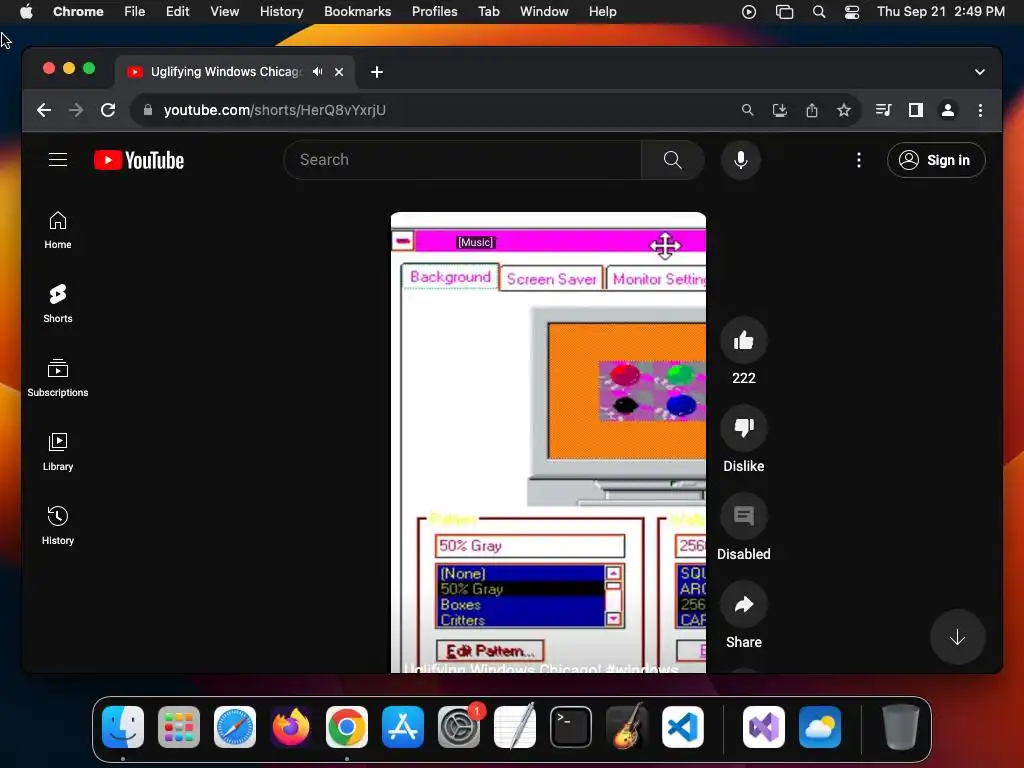Viewport: 1024px width, 768px height.
Task: Open the Window menu
Action: 544,12
